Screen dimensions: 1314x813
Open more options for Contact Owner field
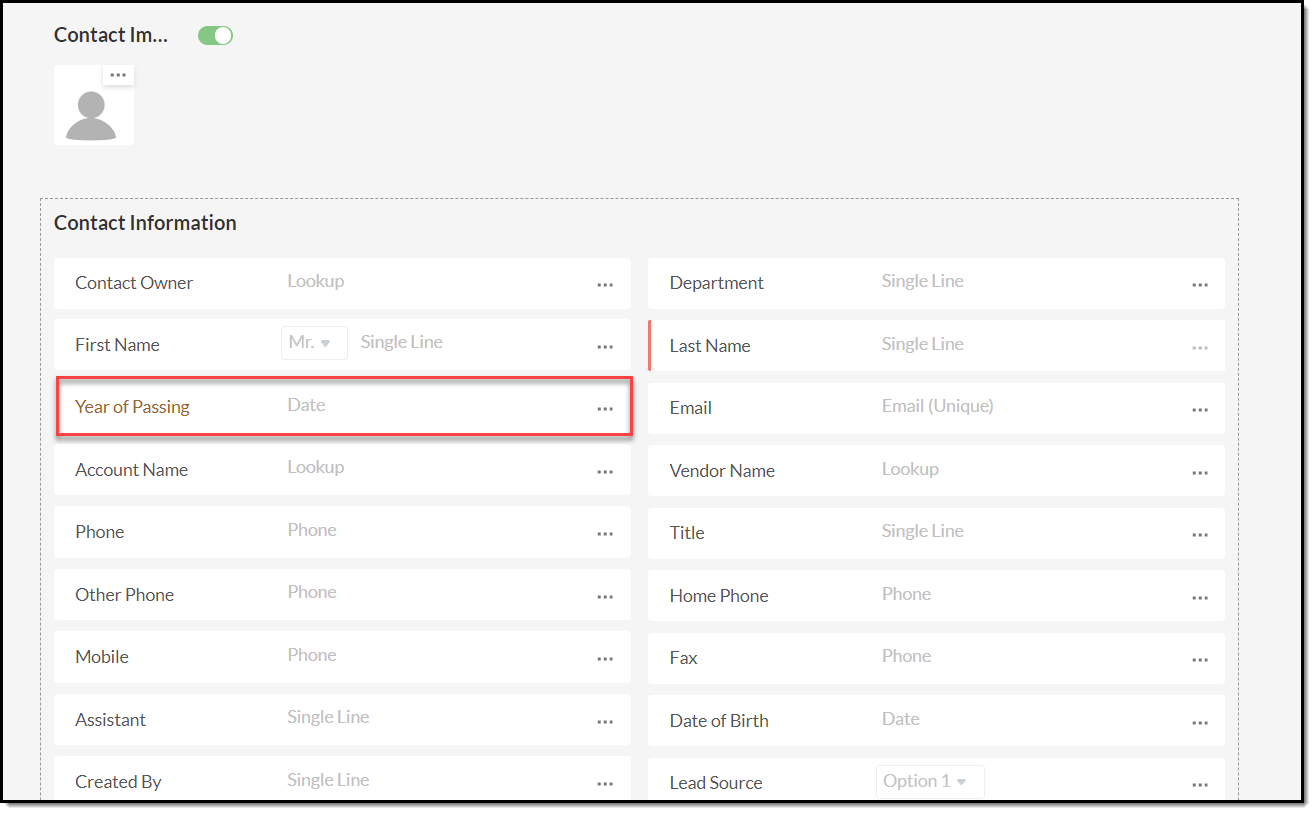(x=605, y=285)
